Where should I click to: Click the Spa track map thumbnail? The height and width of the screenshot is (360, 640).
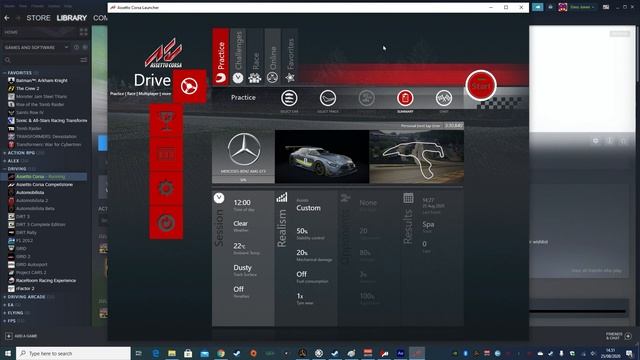(416, 157)
